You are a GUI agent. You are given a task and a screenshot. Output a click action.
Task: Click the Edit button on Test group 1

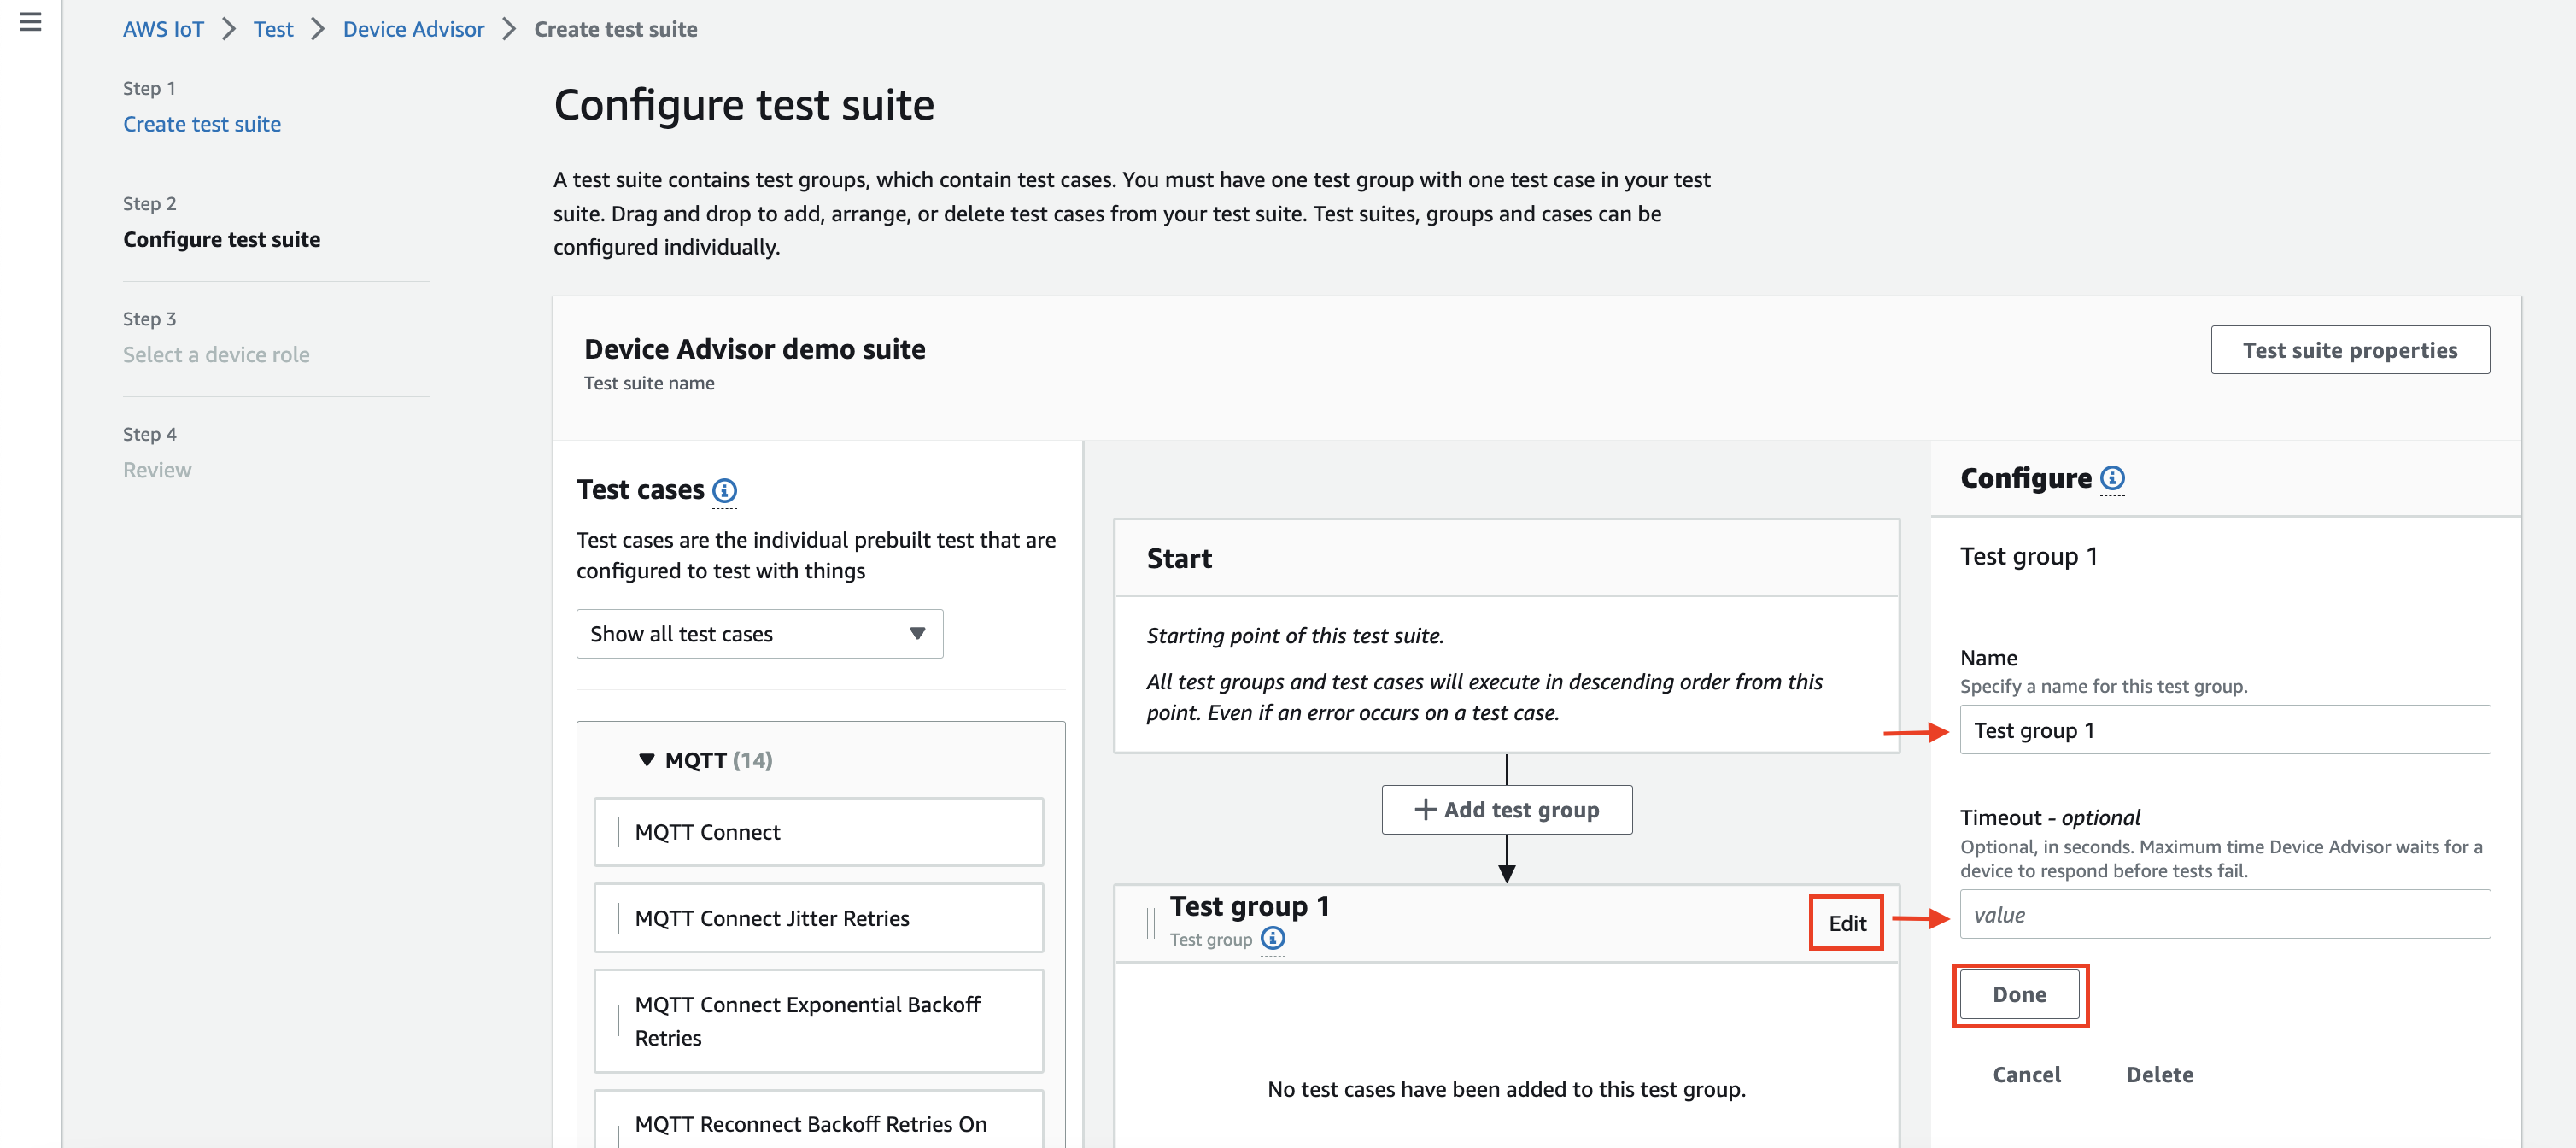coord(1847,922)
